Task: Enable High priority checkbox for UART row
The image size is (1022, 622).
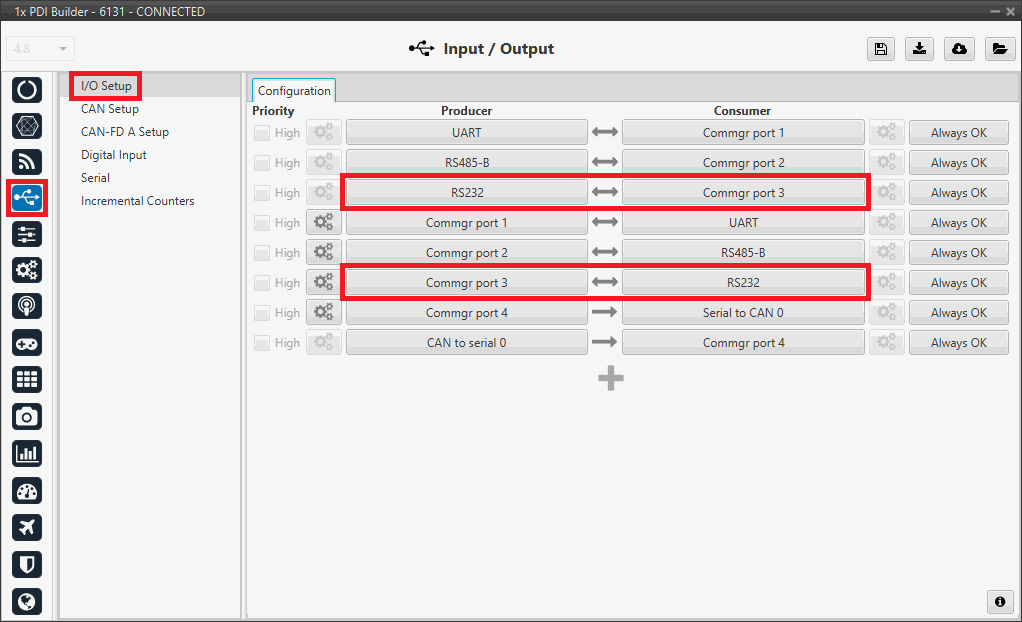Action: (262, 133)
